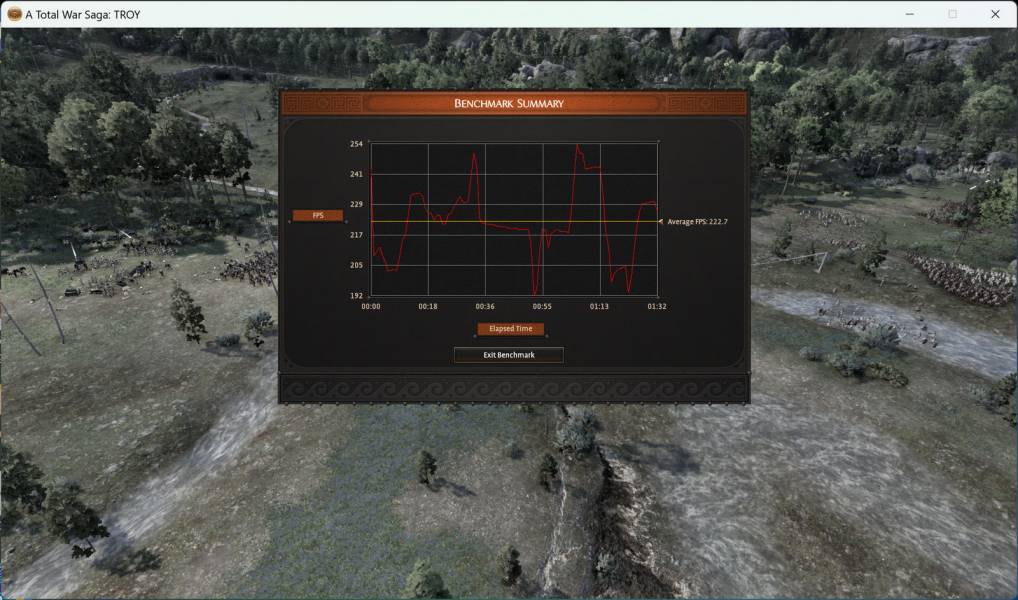Click the yellow average FPS line

coord(514,221)
